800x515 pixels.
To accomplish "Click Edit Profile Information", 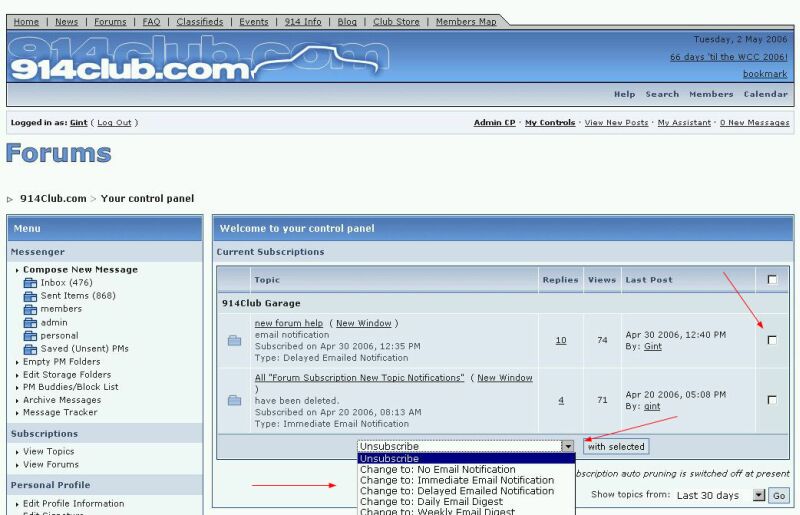I will 73,503.
